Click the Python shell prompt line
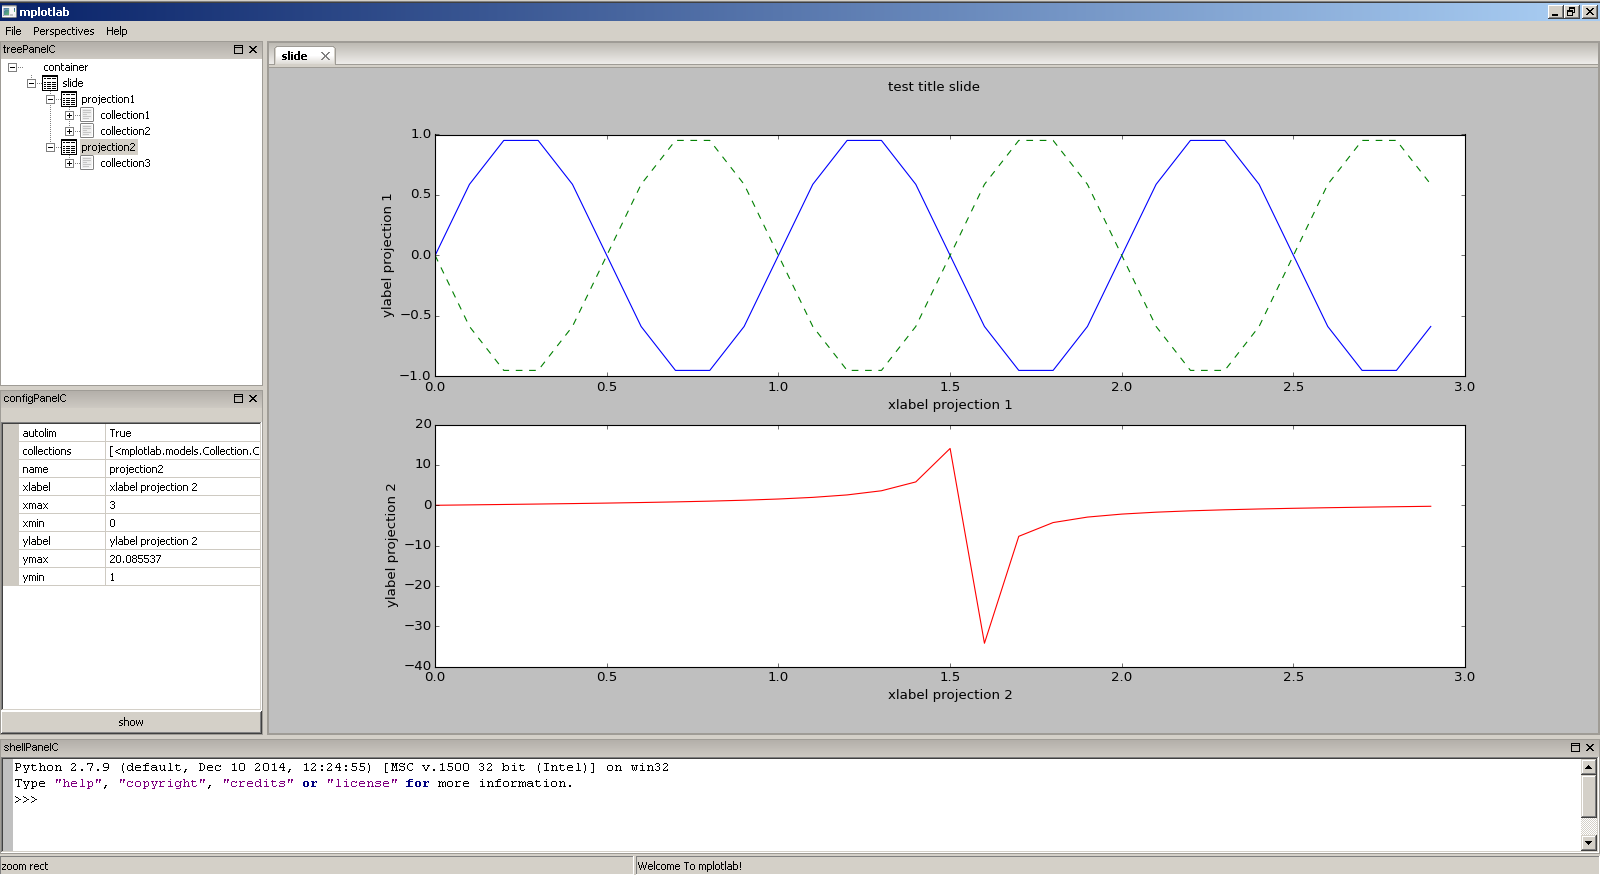Viewport: 1600px width, 875px height. coord(25,800)
